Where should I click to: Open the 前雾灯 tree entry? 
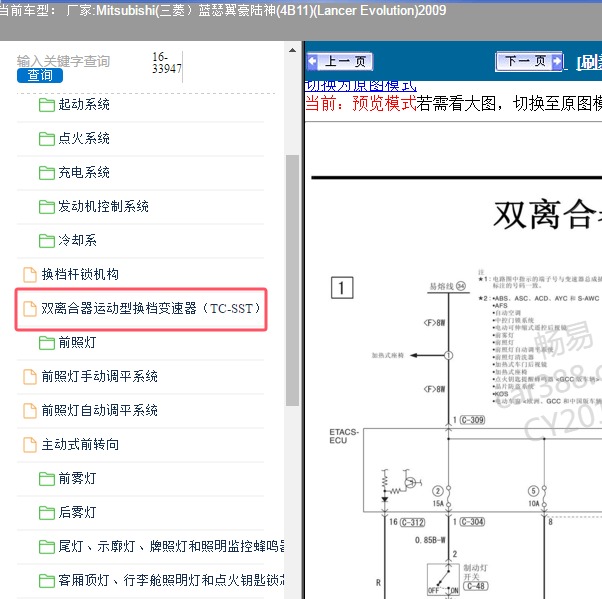(x=77, y=478)
